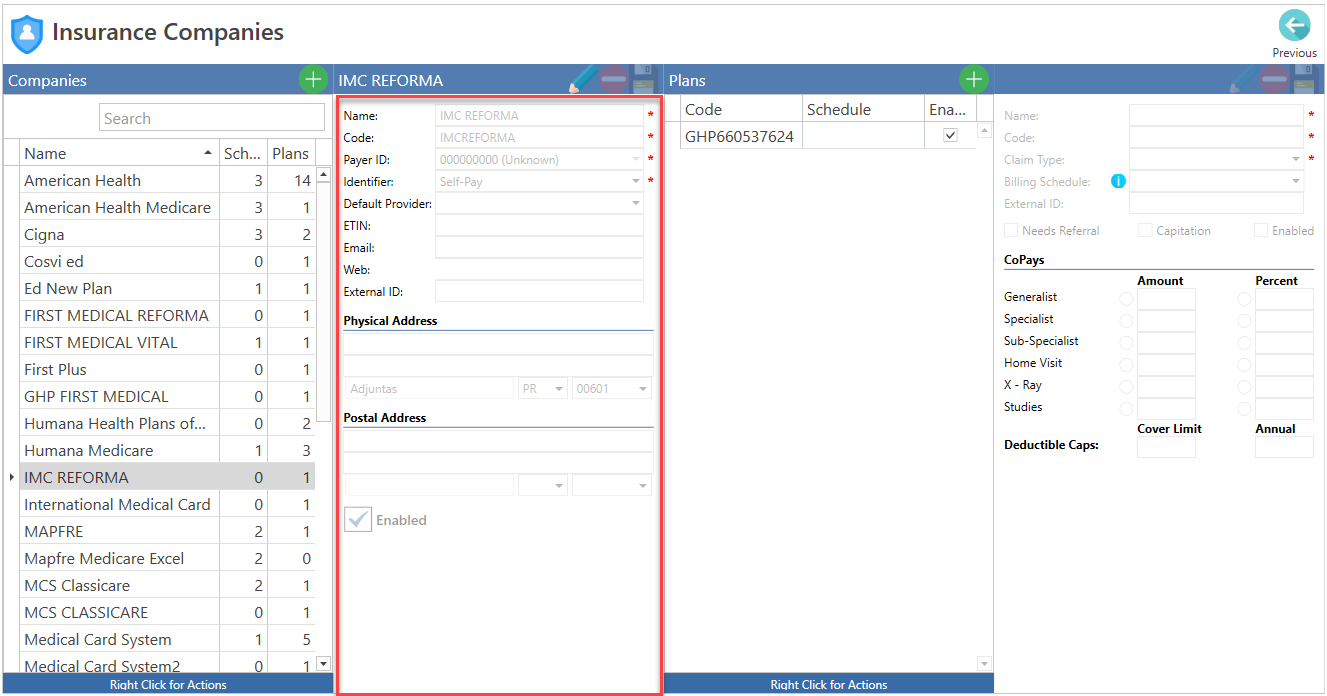Click the ETIN field

pyautogui.click(x=539, y=225)
